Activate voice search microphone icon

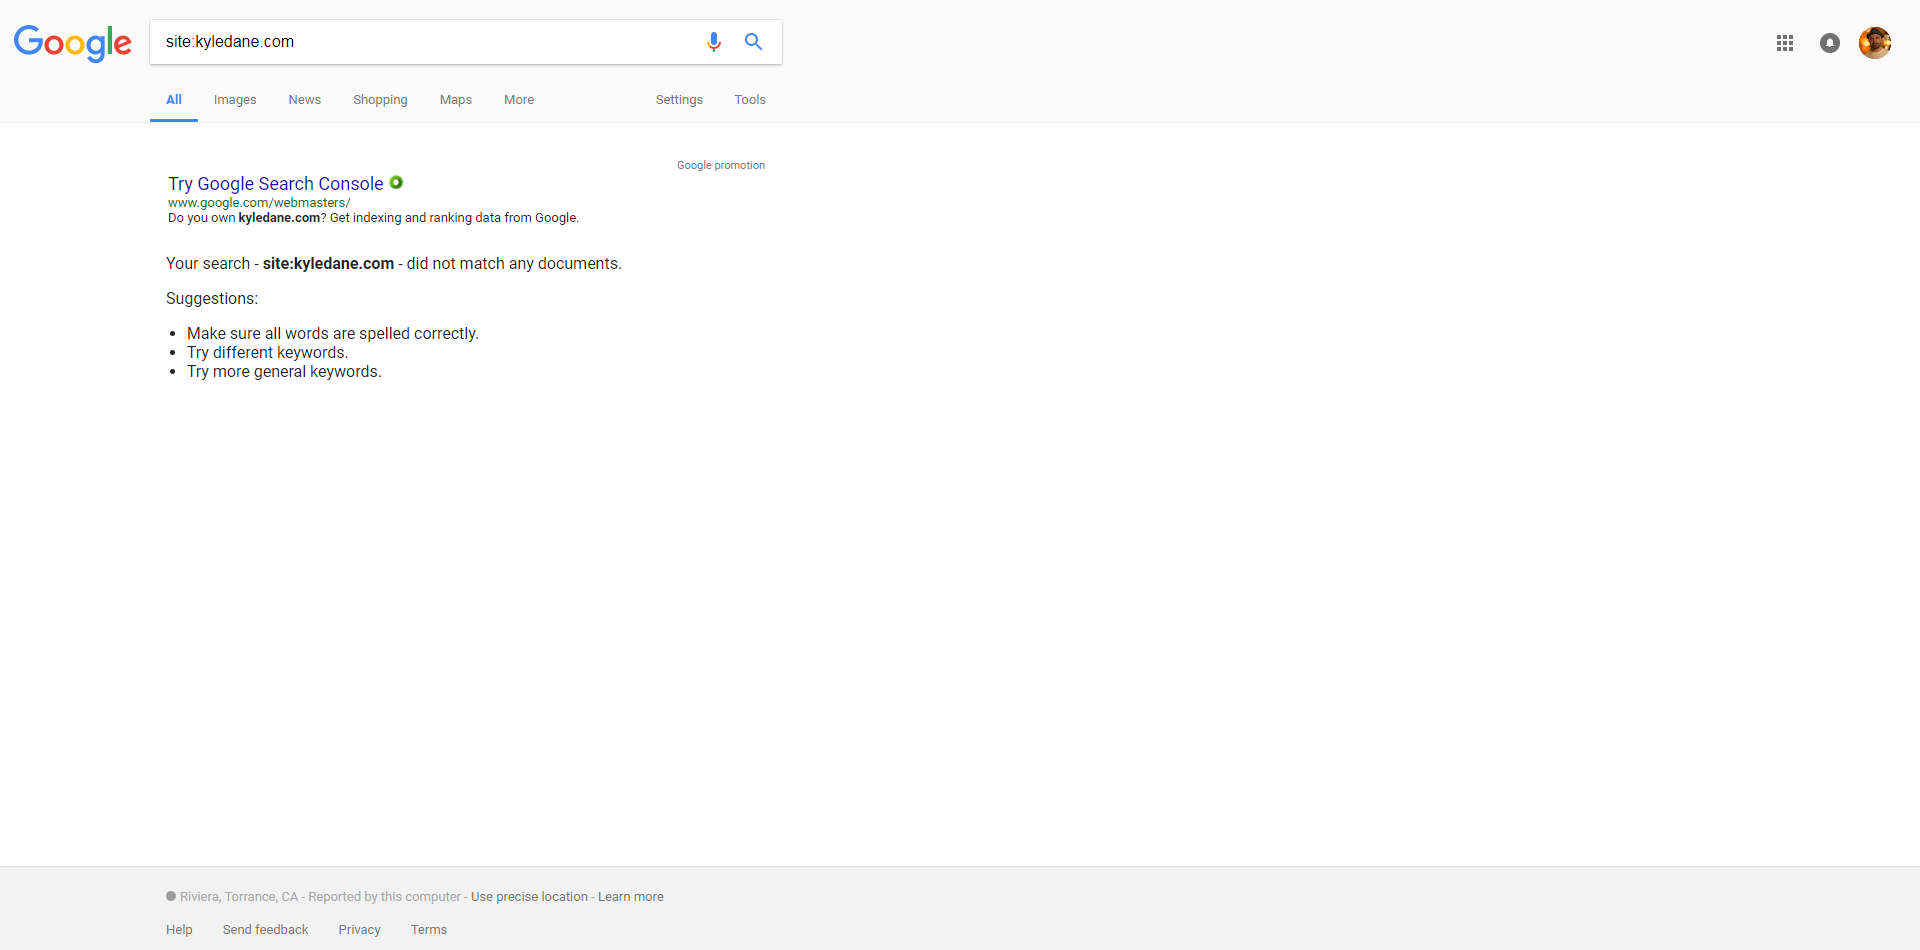click(714, 42)
